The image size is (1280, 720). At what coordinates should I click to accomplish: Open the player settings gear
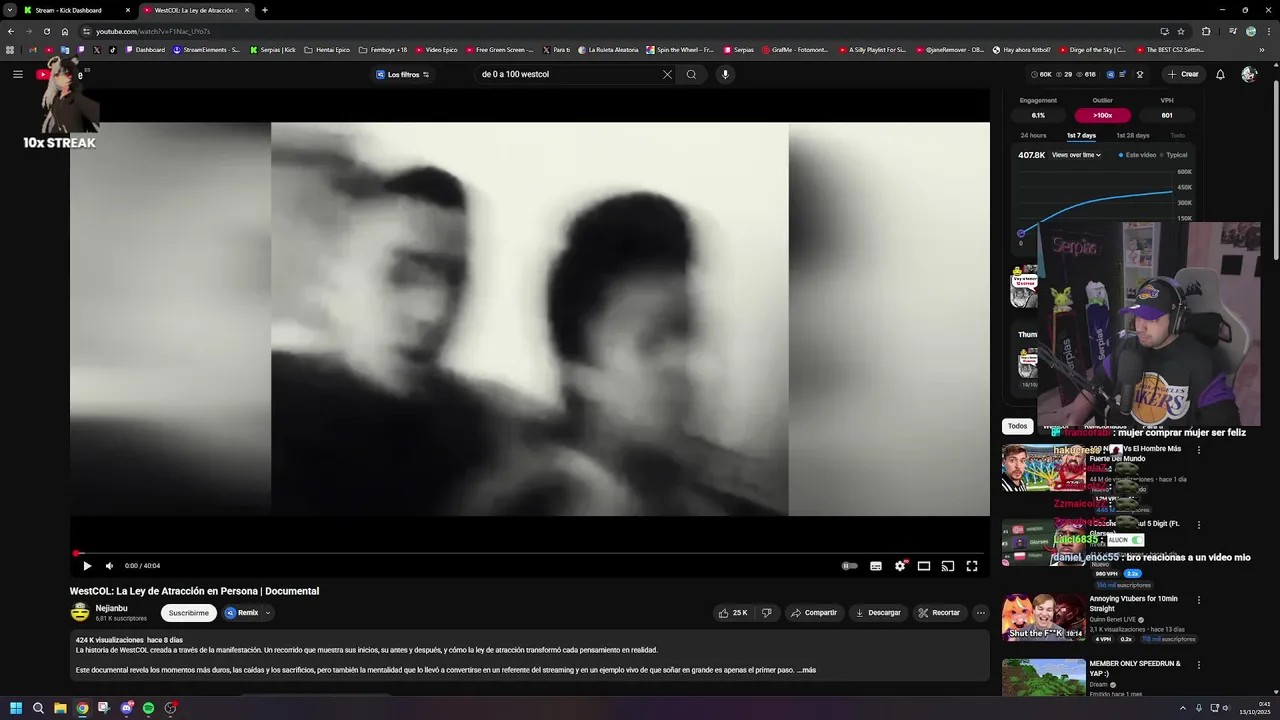coord(900,566)
